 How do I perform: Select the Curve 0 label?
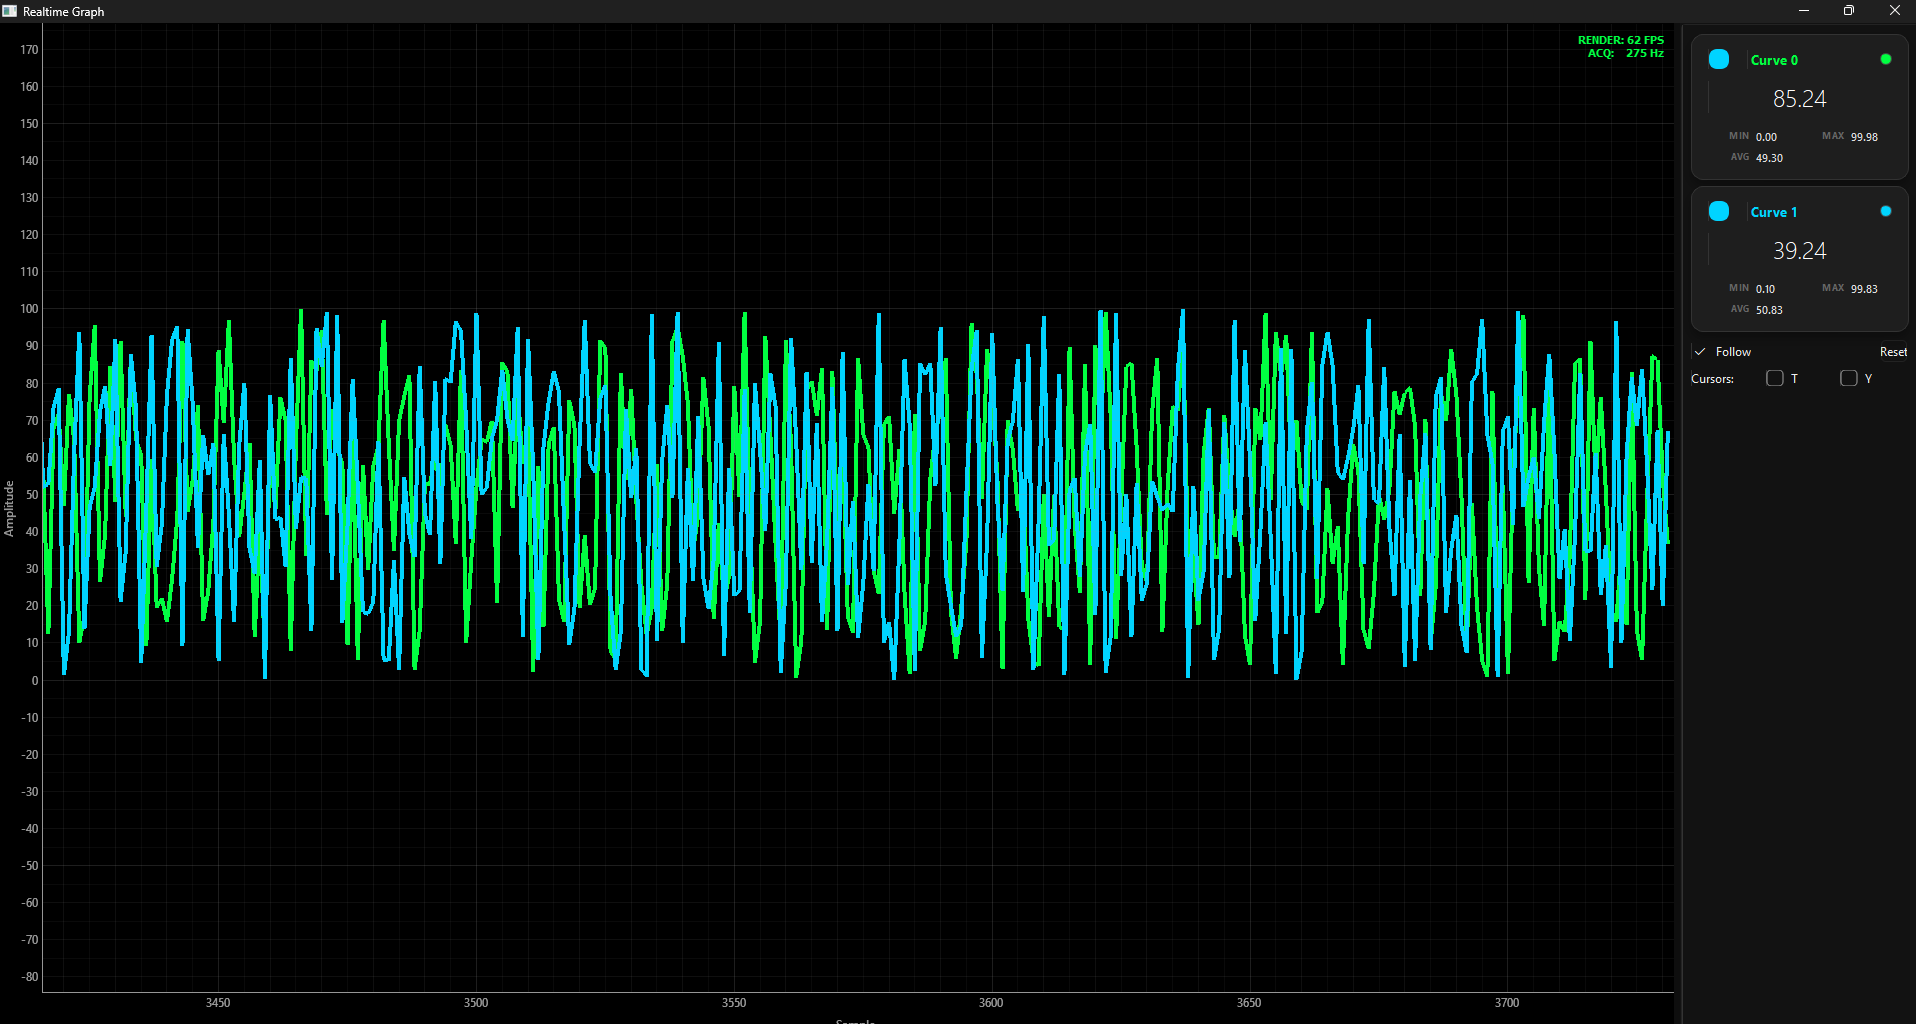click(x=1774, y=61)
